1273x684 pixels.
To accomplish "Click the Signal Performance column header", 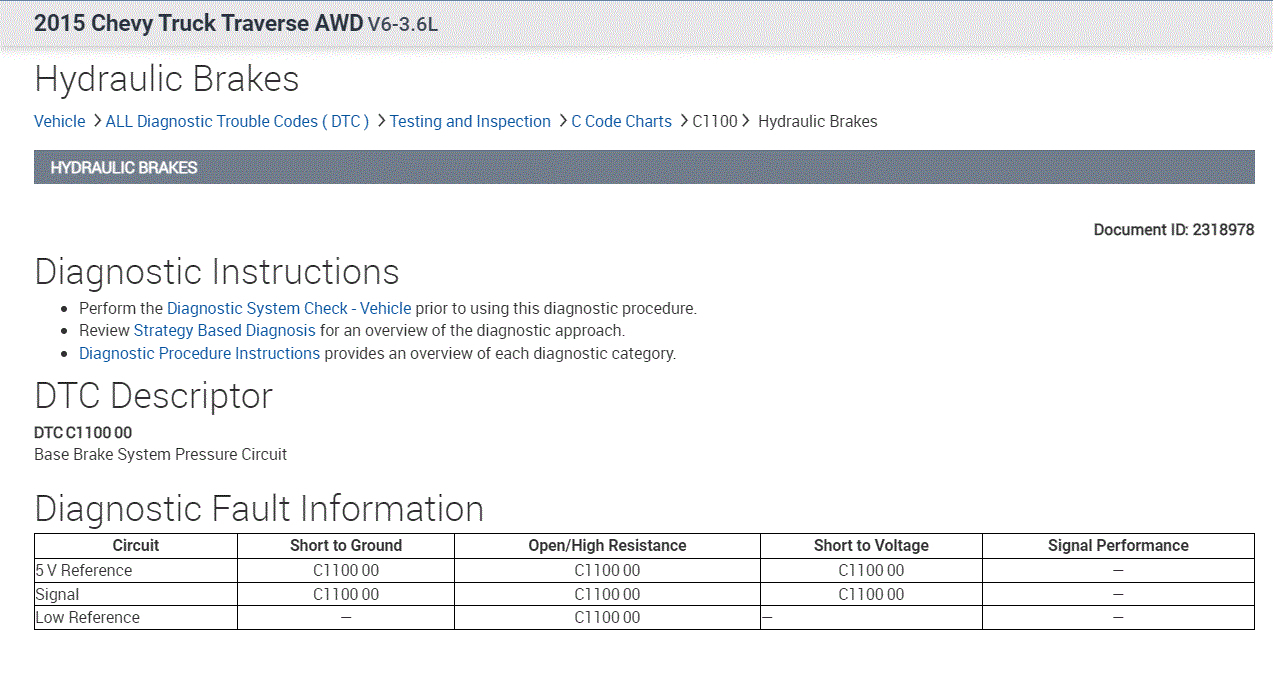I will click(x=1118, y=546).
